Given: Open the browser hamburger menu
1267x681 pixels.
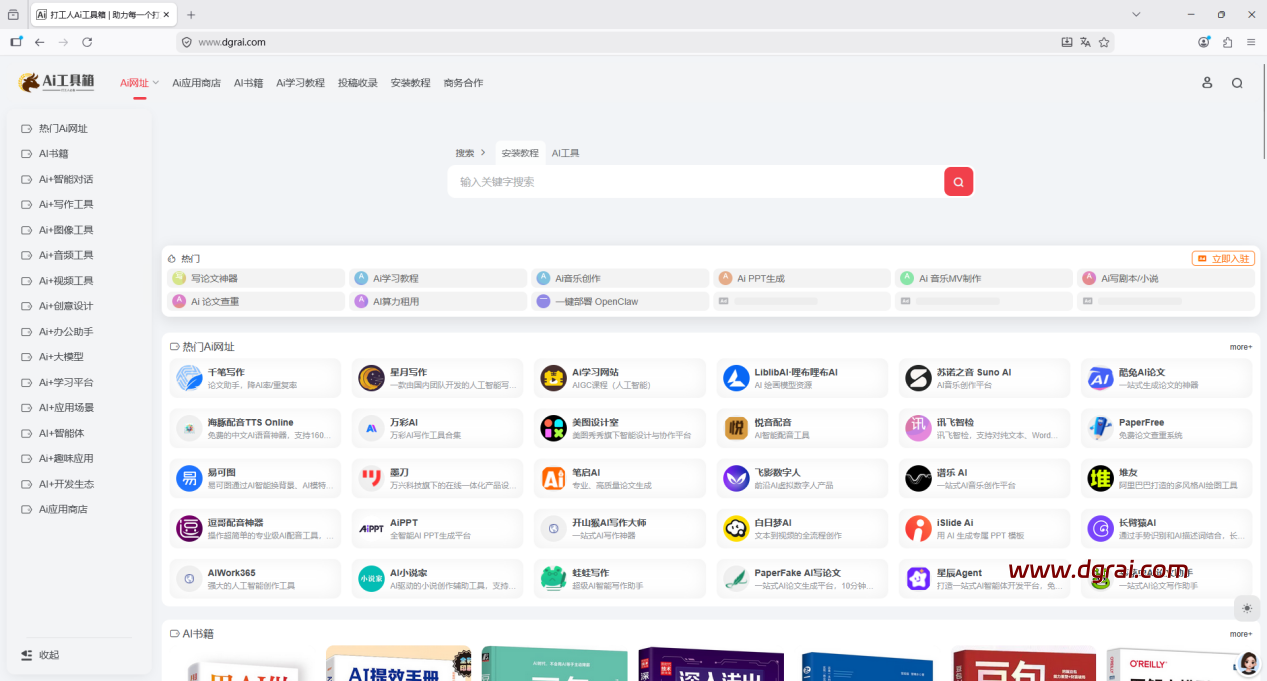Looking at the screenshot, I should tap(1251, 42).
